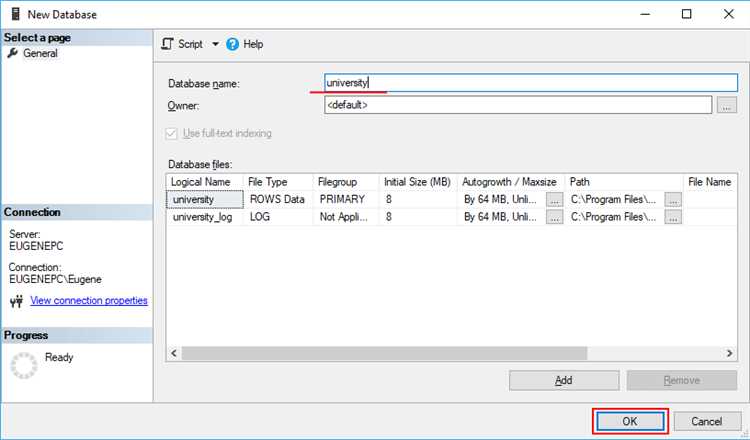
Task: Open autogrowth settings for university_log row
Action: tap(554, 218)
